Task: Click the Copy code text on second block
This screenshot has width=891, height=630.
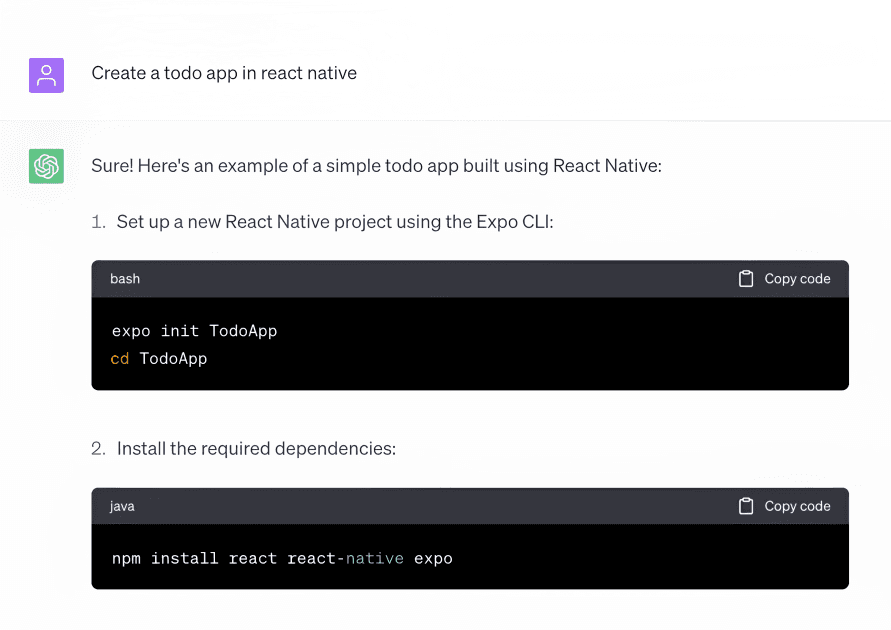Action: pyautogui.click(x=796, y=506)
